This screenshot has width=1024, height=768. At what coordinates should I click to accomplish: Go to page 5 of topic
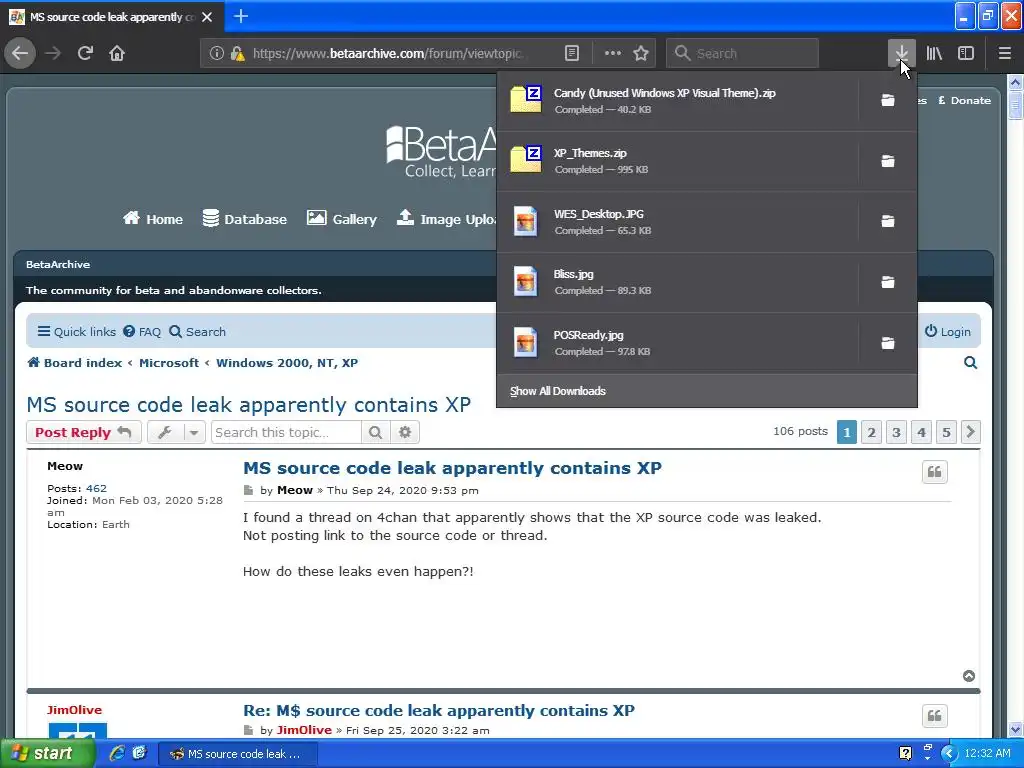click(946, 432)
